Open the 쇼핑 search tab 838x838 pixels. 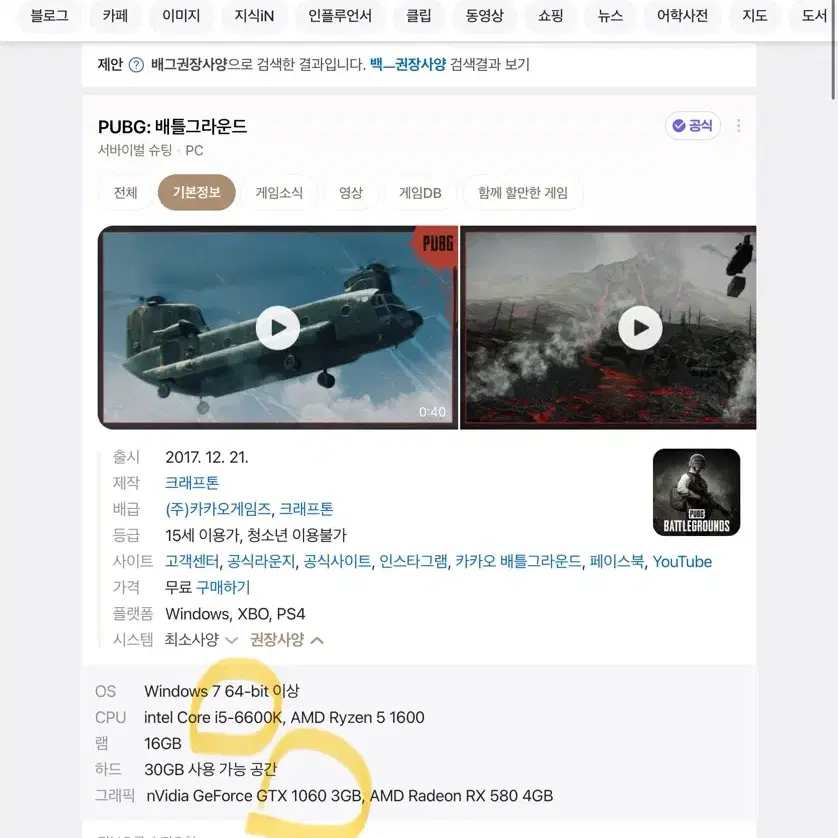[550, 16]
